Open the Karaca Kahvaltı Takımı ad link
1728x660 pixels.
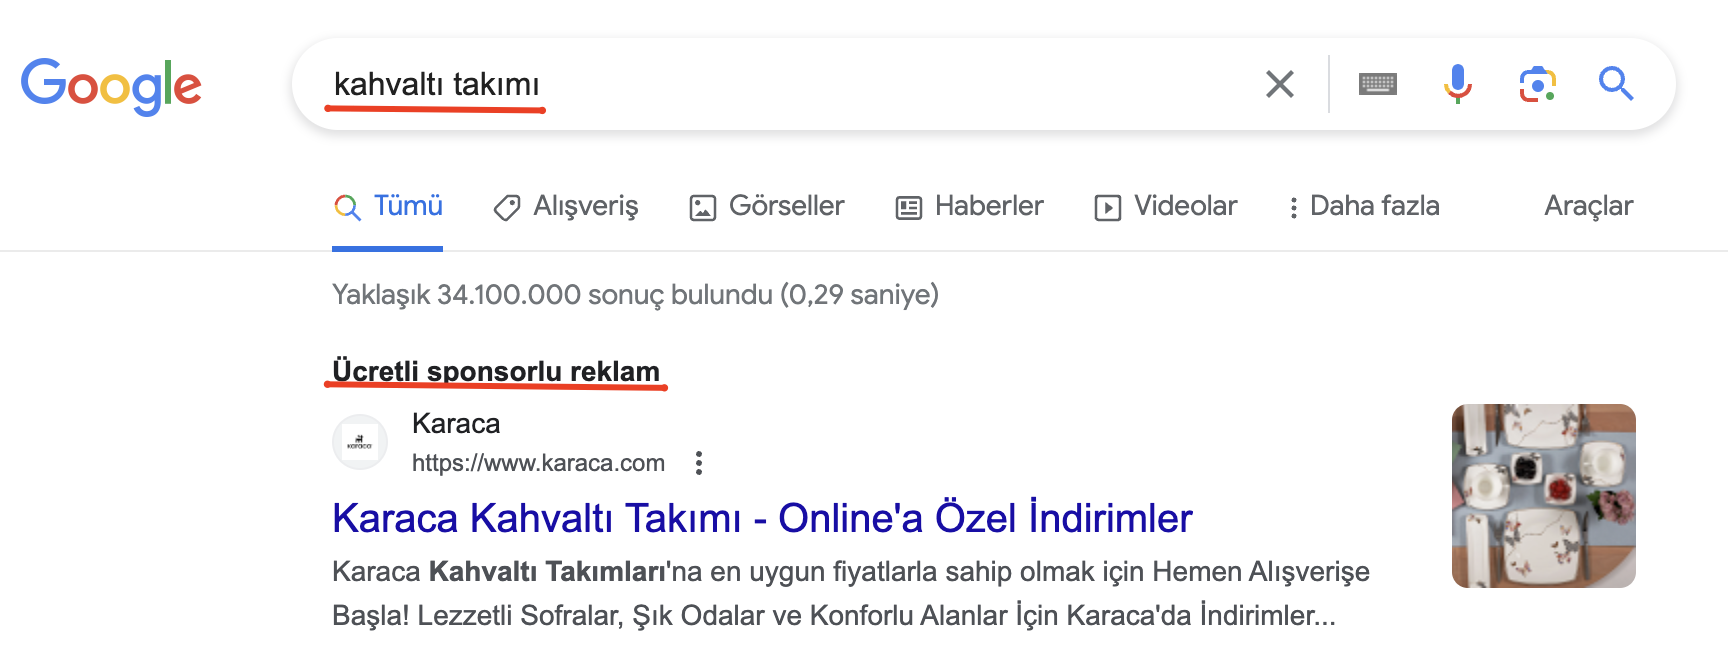[x=762, y=518]
